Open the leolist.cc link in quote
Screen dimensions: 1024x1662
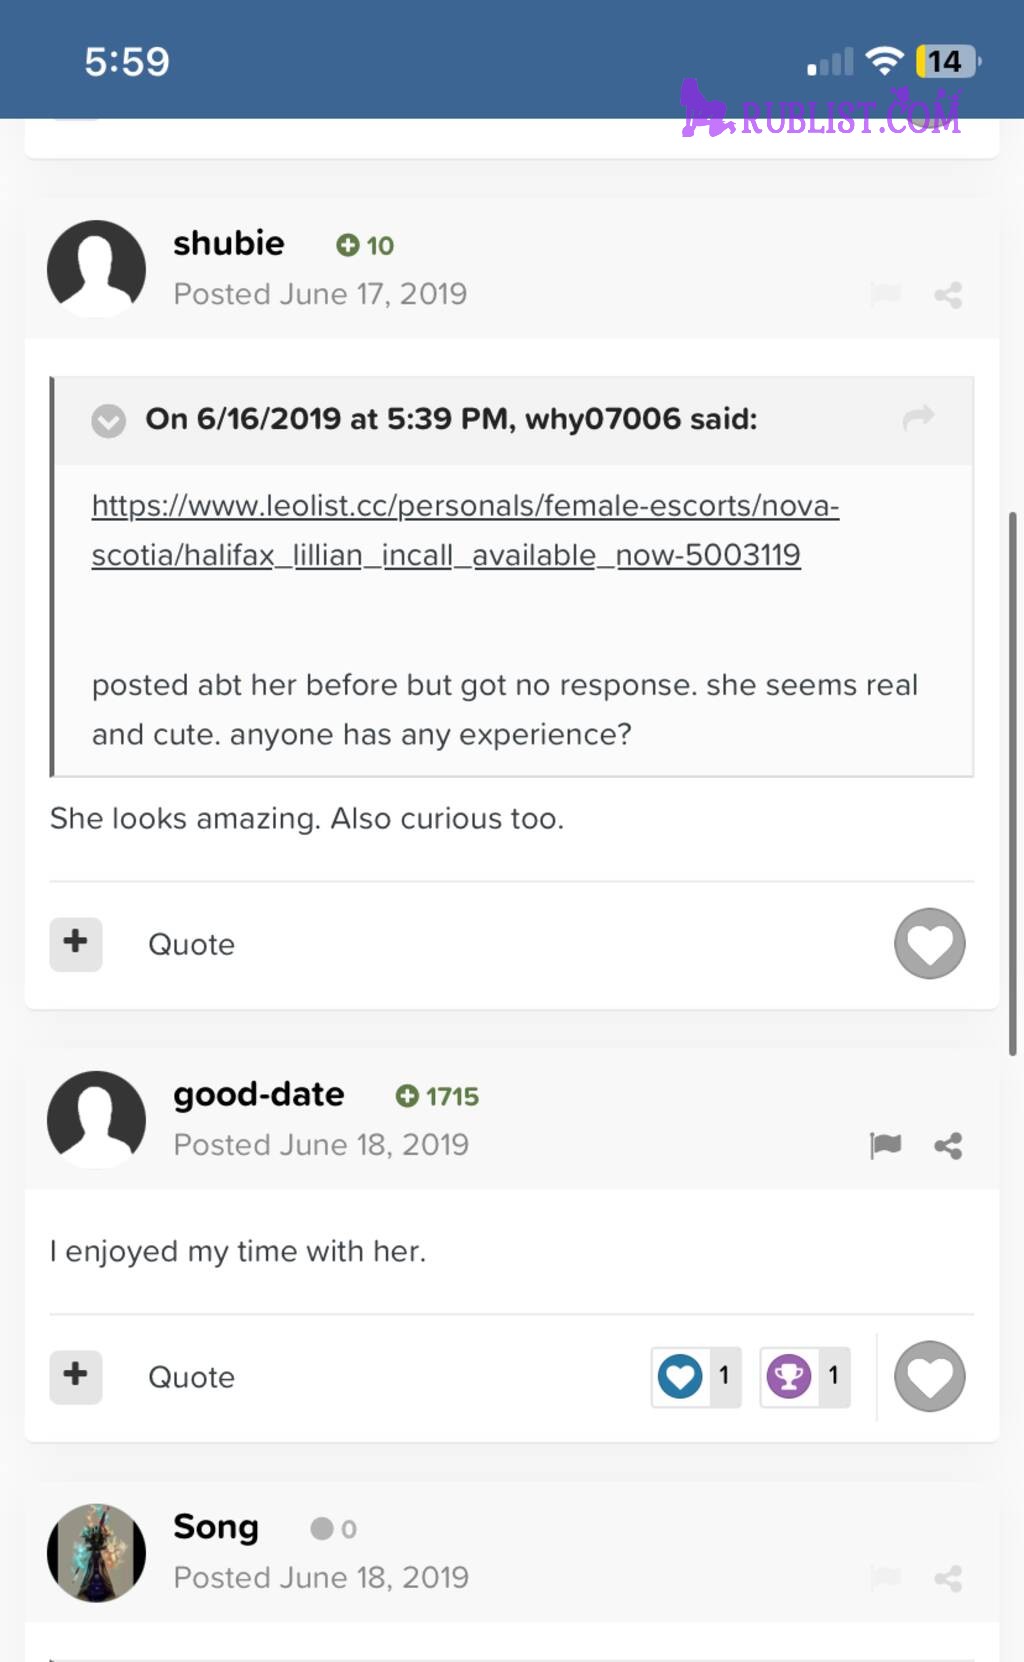pyautogui.click(x=465, y=530)
